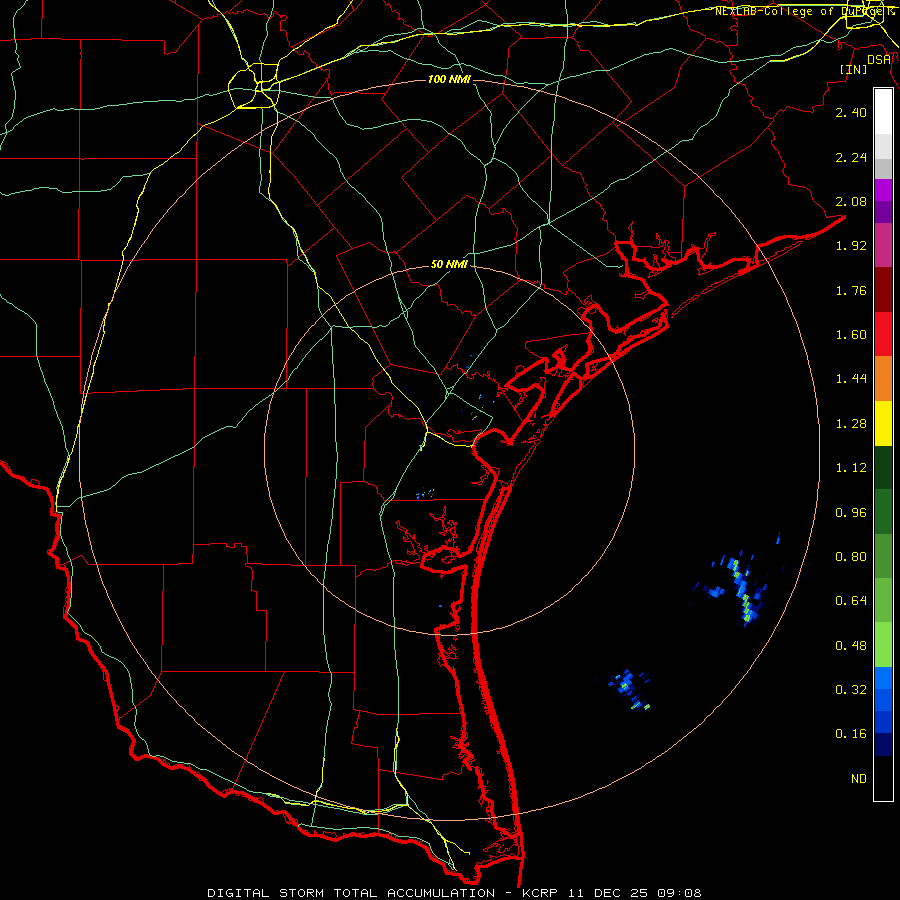This screenshot has width=900, height=900.
Task: Click the ND legend label
Action: 859,779
